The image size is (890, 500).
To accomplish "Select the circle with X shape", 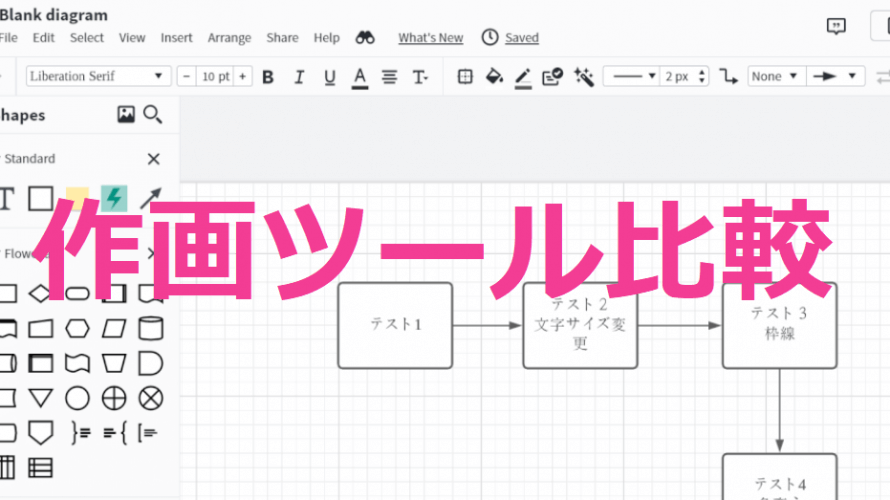I will tap(151, 398).
